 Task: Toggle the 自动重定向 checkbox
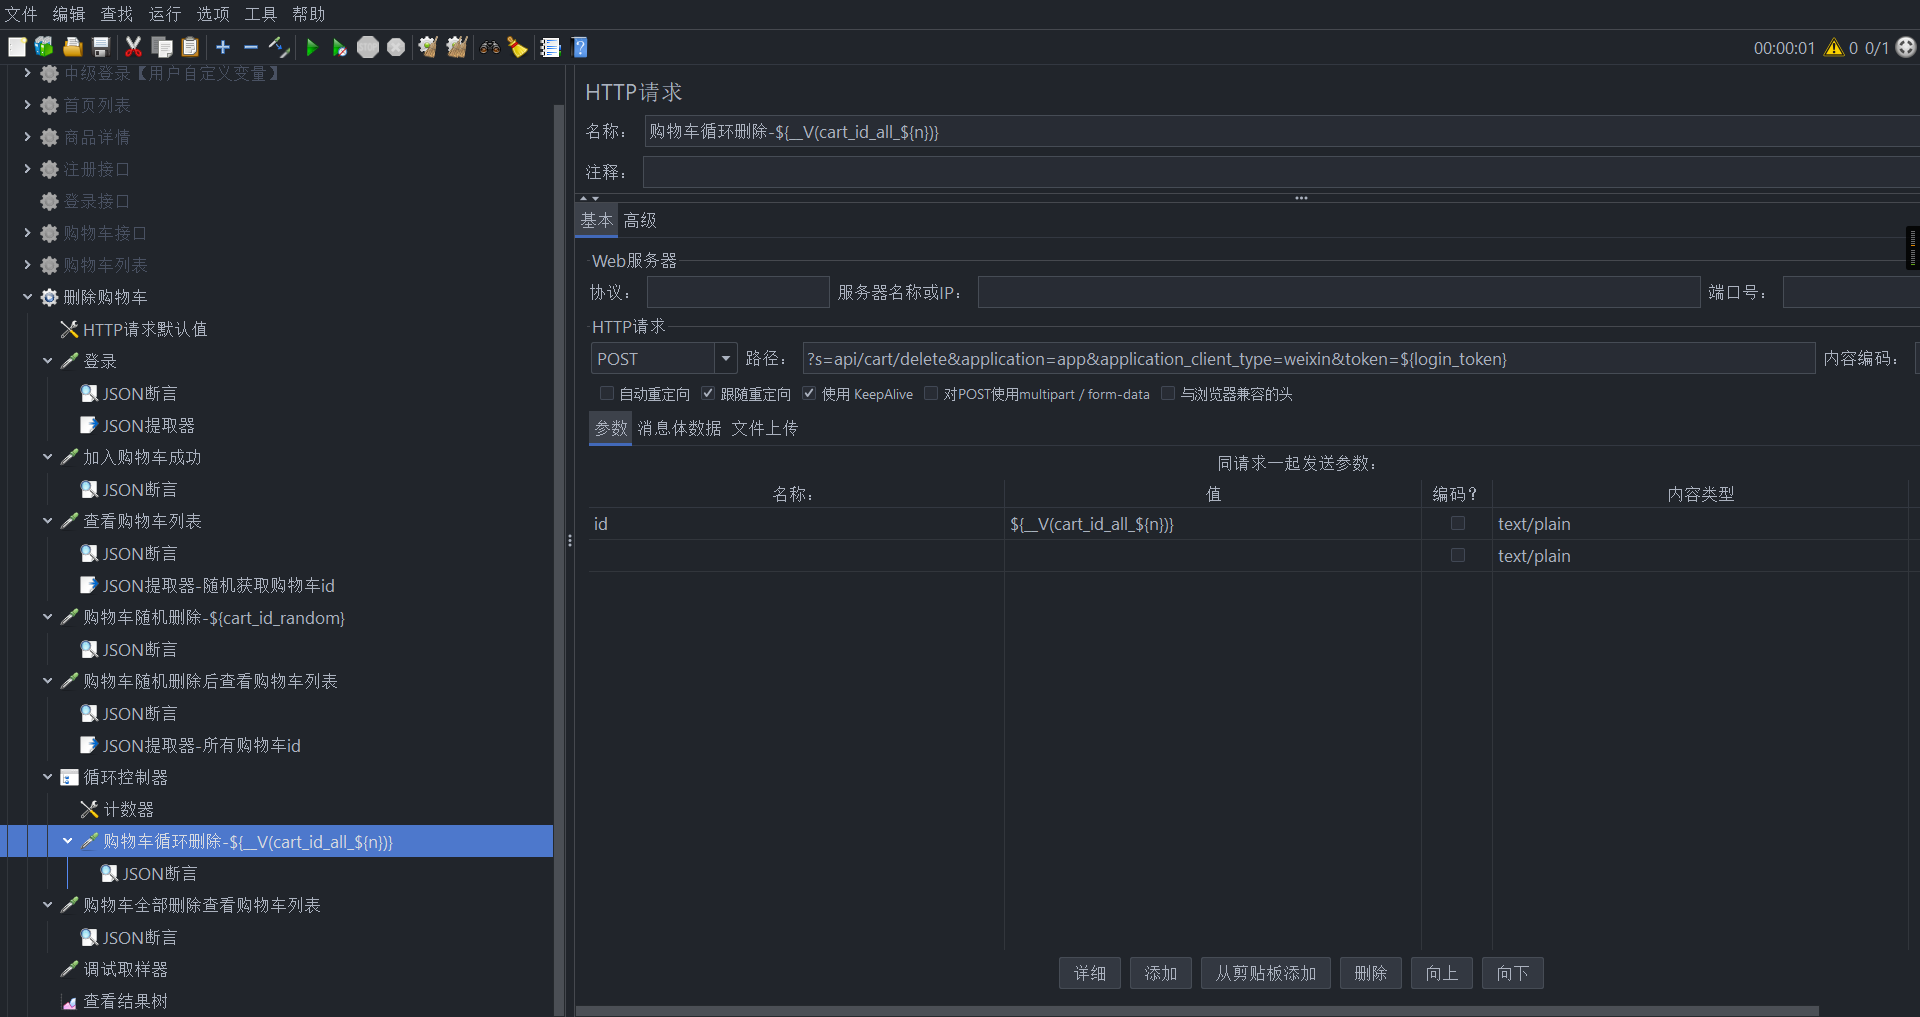(607, 393)
